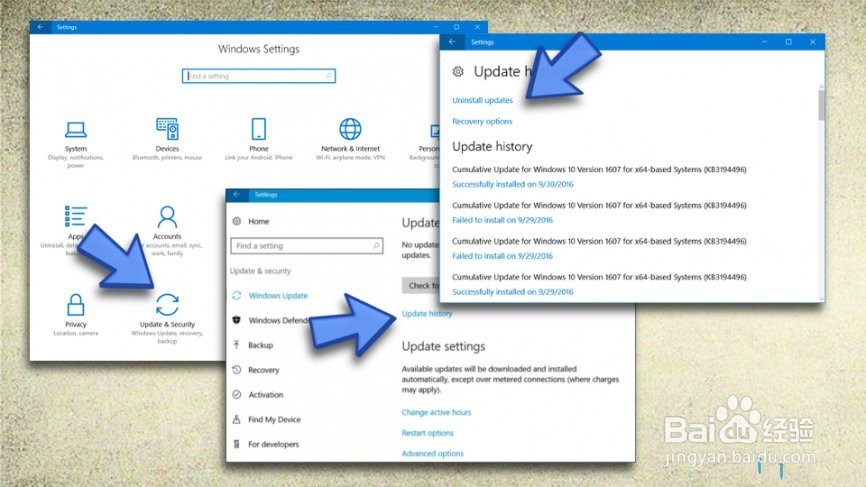Click Update settings heading text
This screenshot has width=866, height=487.
coord(443,346)
